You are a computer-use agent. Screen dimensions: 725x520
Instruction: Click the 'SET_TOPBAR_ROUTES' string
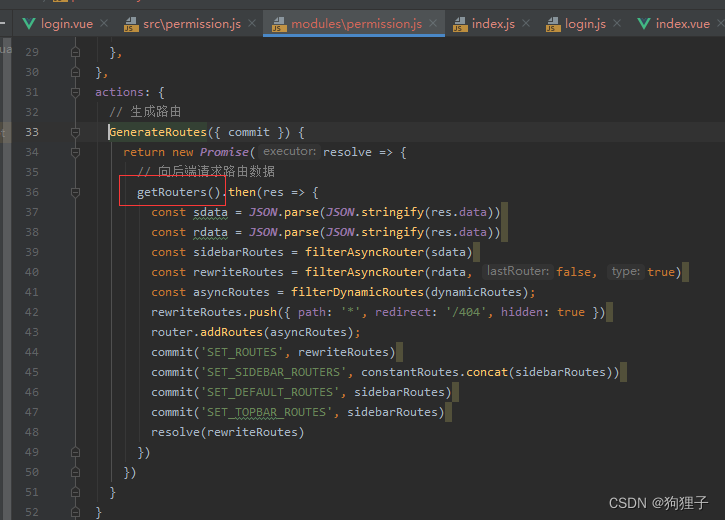point(266,412)
